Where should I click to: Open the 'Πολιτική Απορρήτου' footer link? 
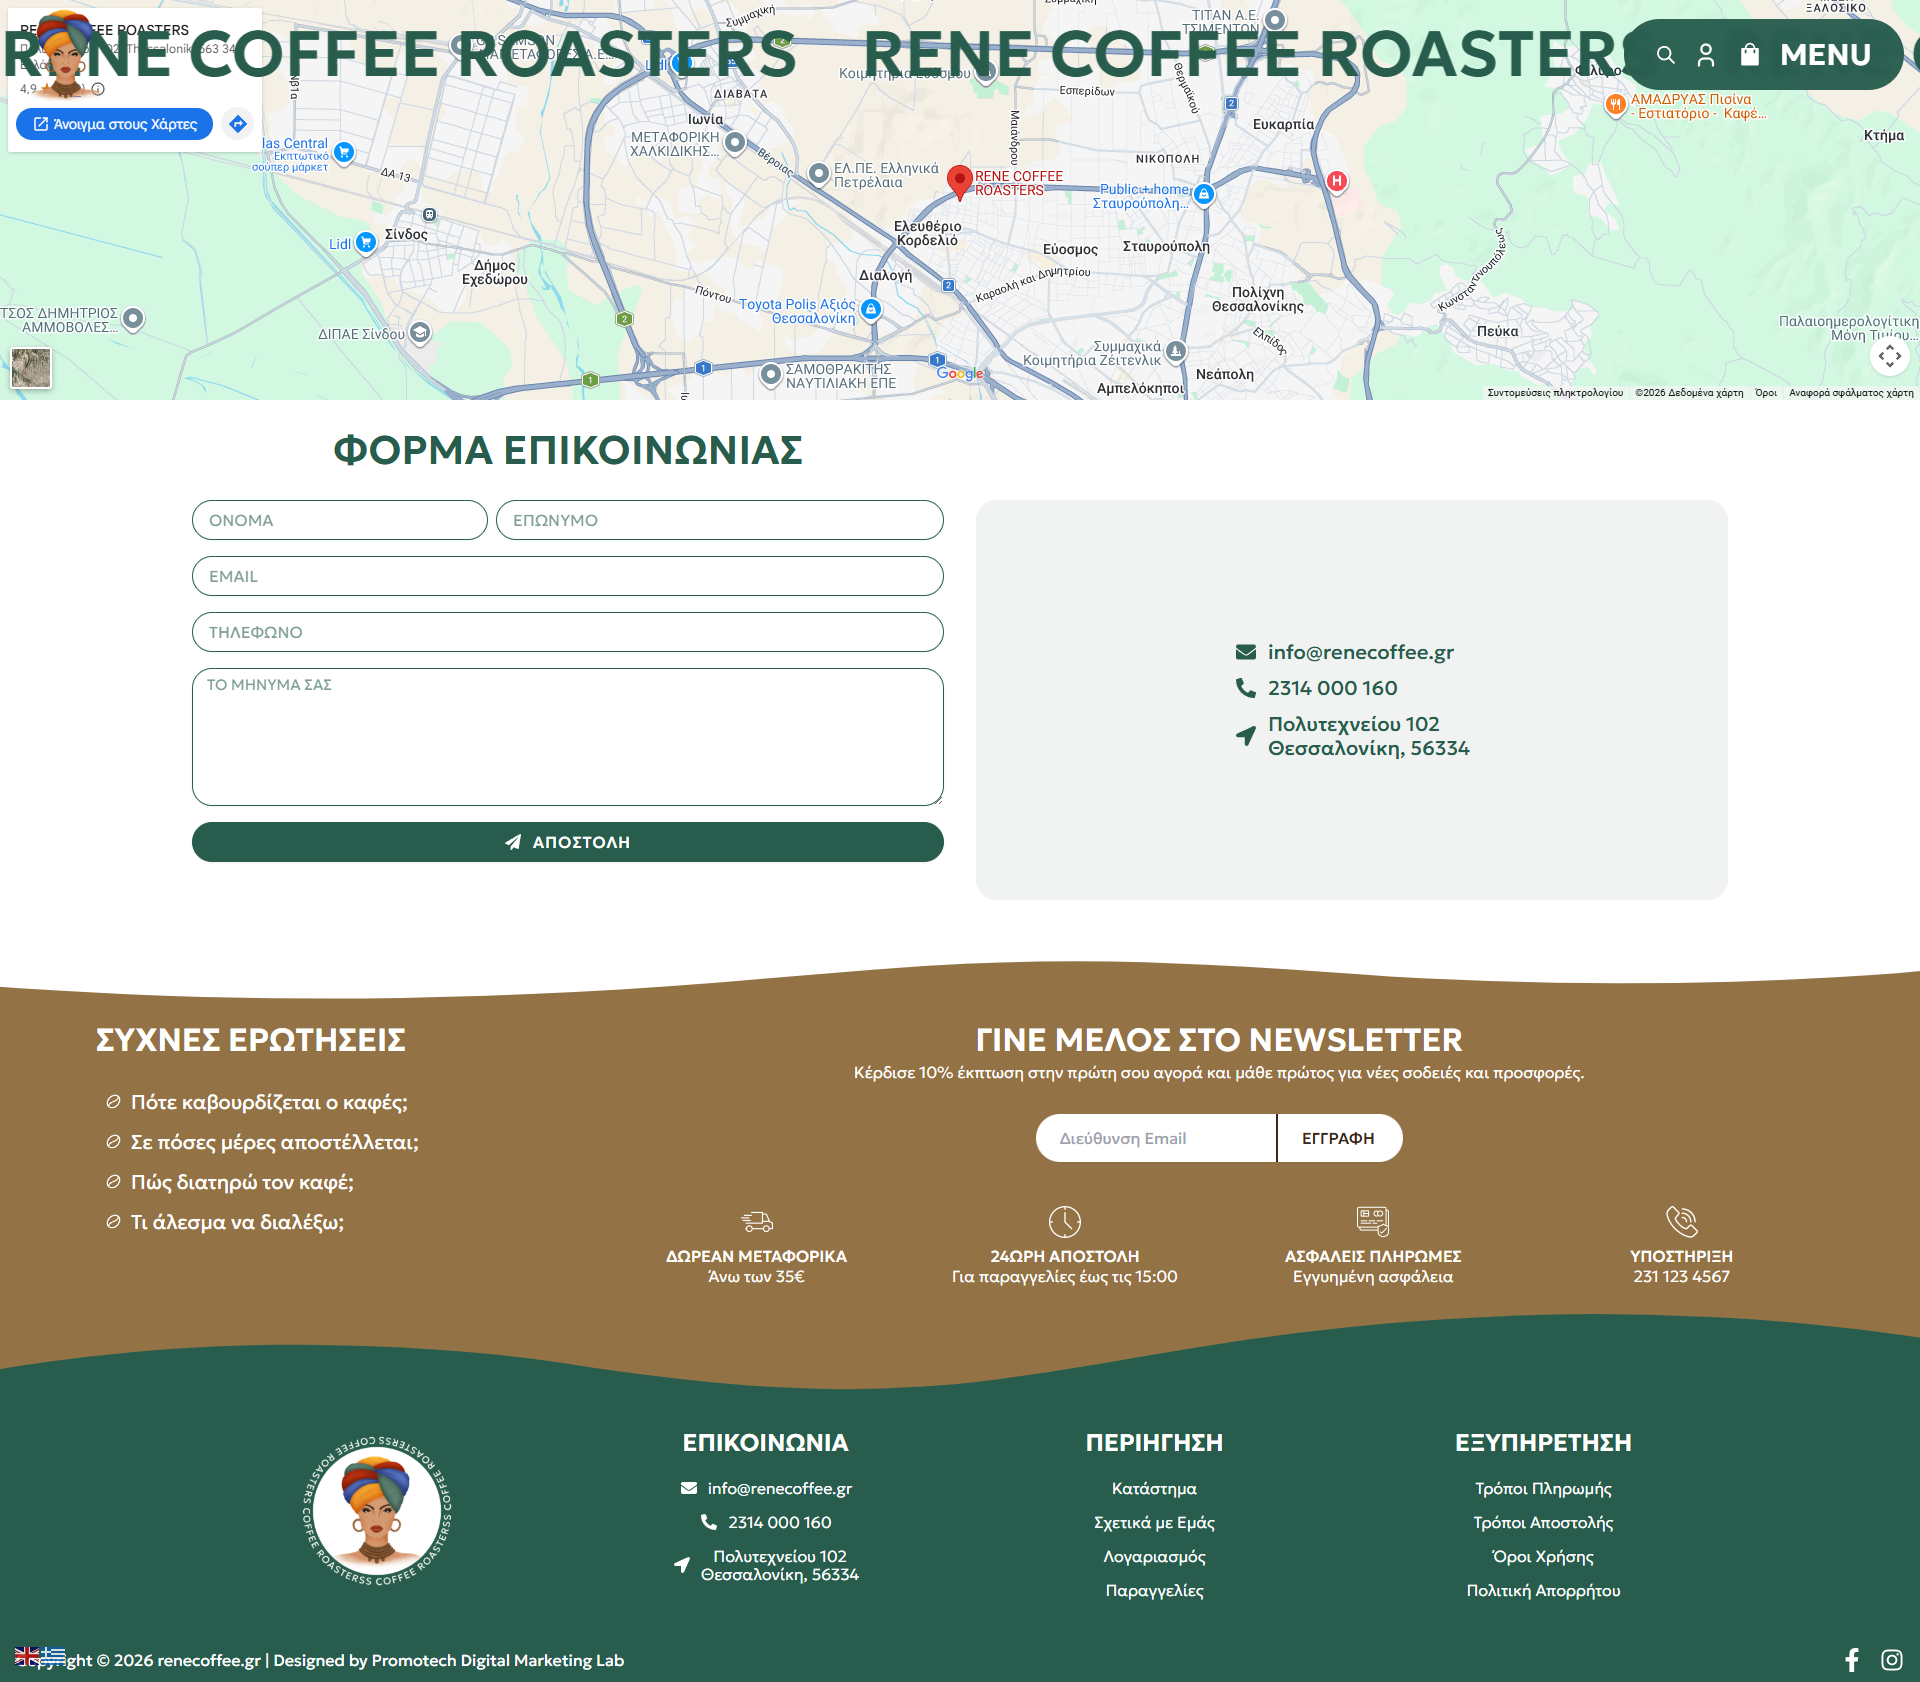pyautogui.click(x=1543, y=1590)
